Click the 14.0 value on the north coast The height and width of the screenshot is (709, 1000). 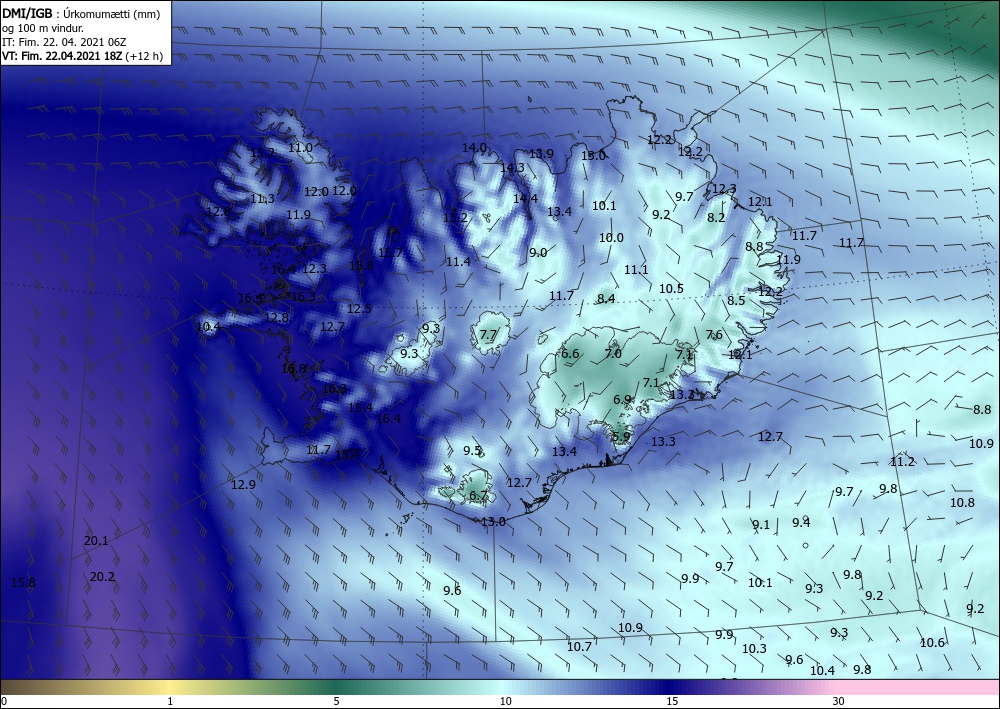point(474,148)
